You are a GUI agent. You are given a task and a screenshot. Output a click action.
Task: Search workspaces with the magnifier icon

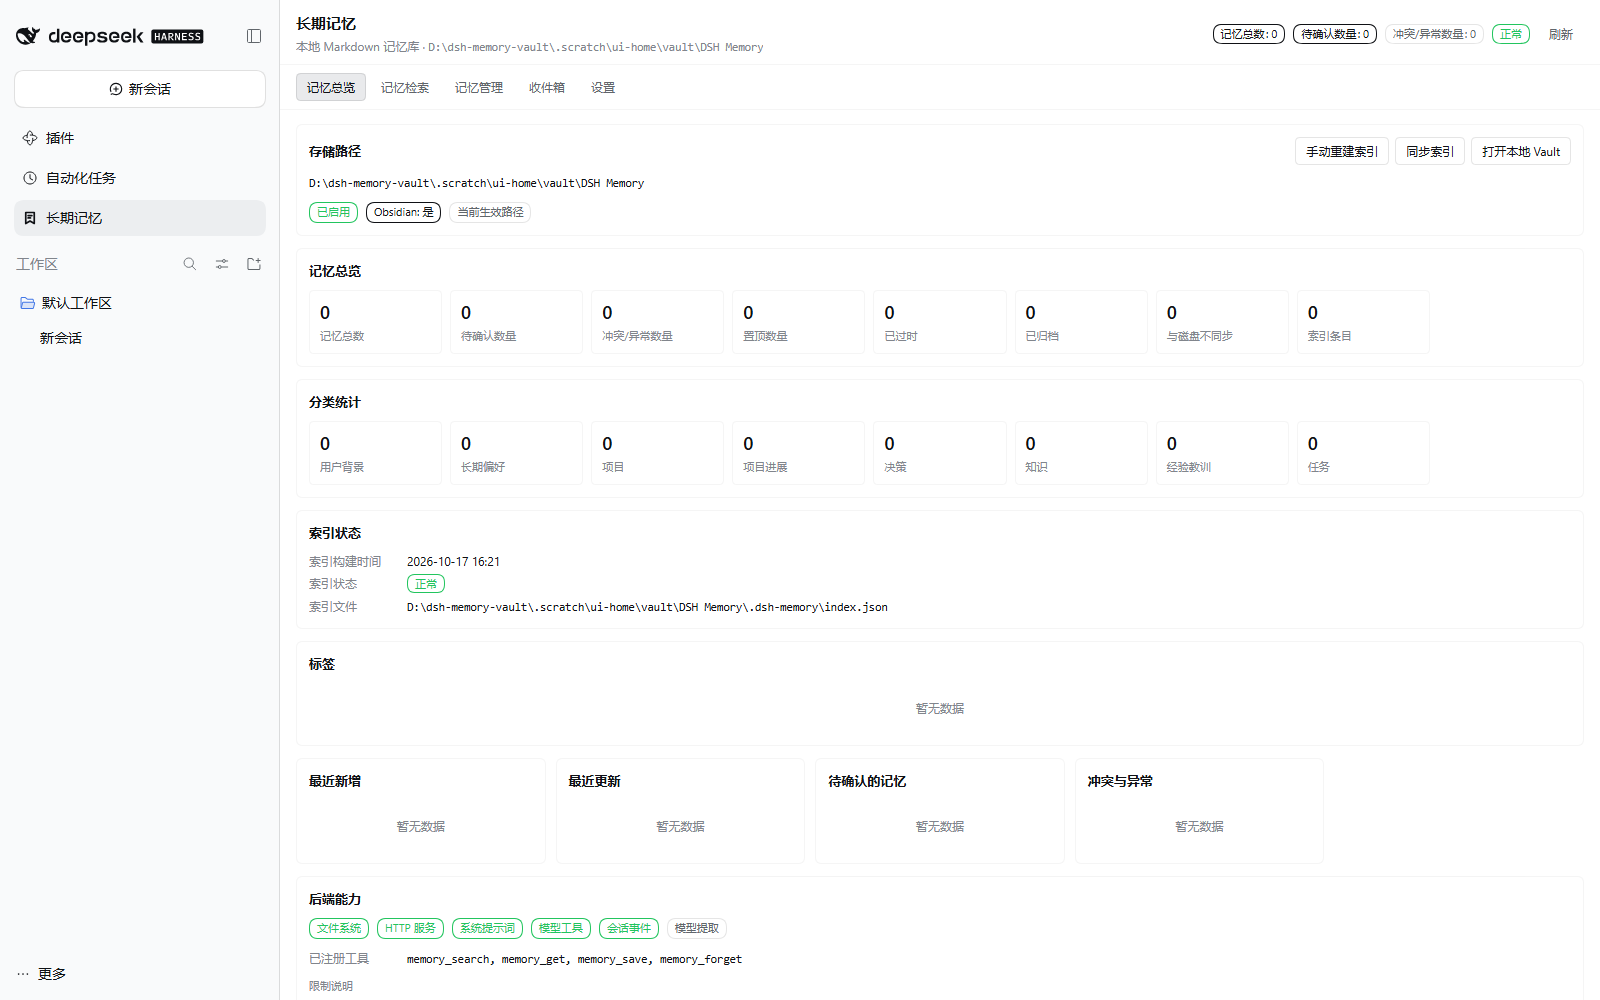[190, 264]
